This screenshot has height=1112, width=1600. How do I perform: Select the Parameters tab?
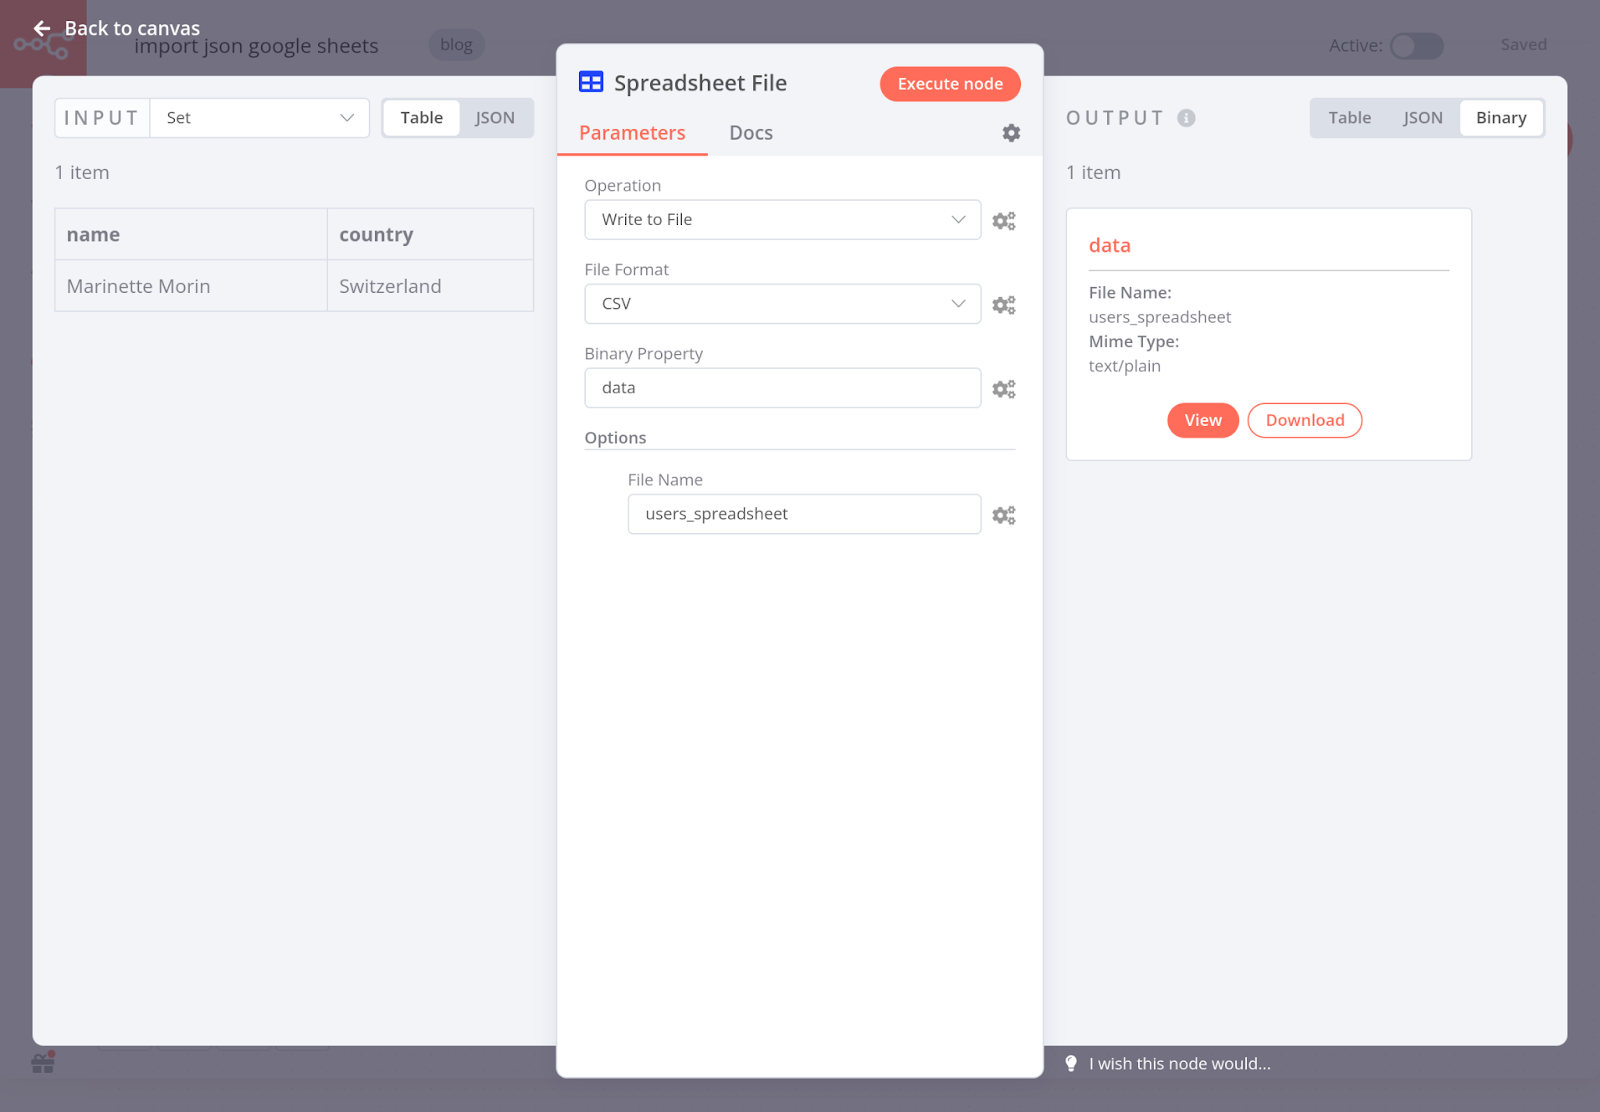632,133
